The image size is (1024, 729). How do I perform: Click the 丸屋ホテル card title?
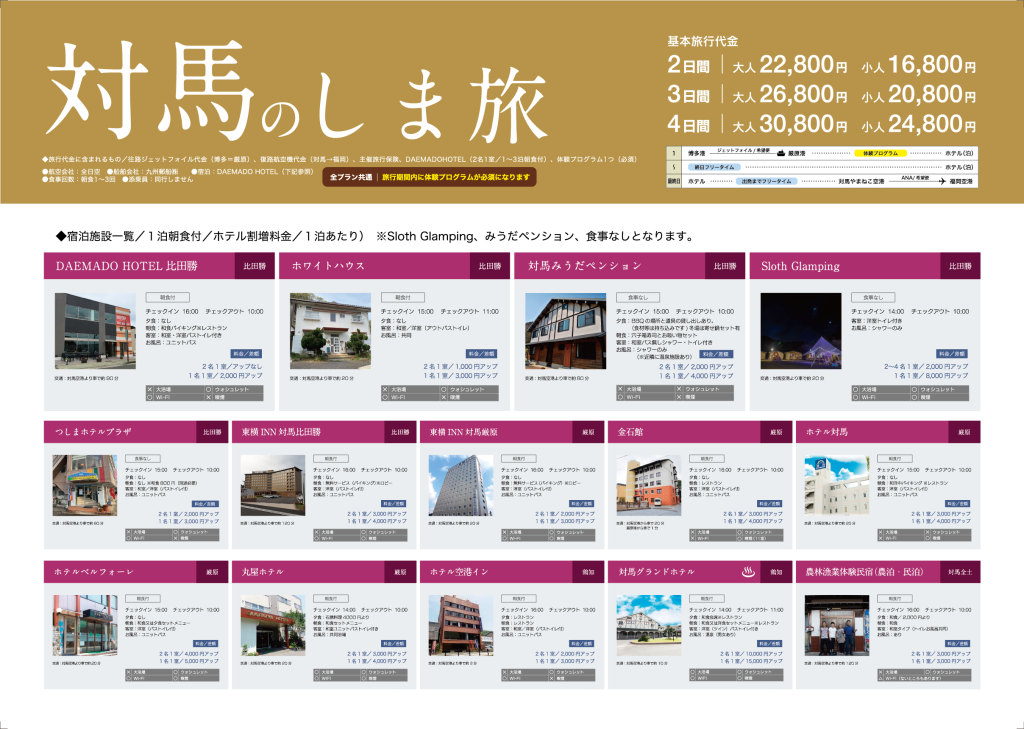[263, 572]
